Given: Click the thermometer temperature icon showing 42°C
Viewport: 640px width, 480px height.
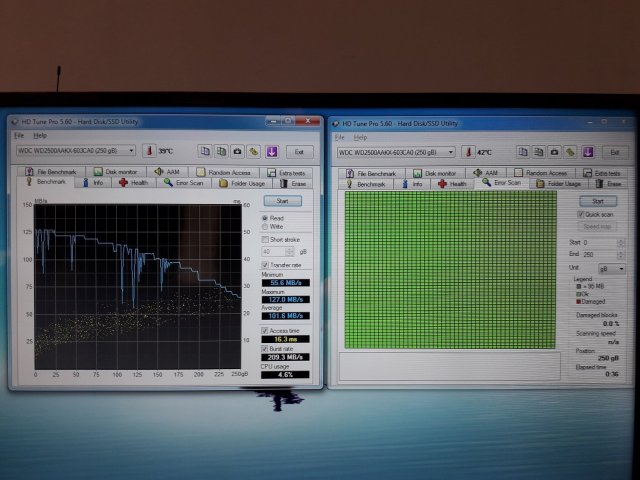Looking at the screenshot, I should click(x=471, y=152).
